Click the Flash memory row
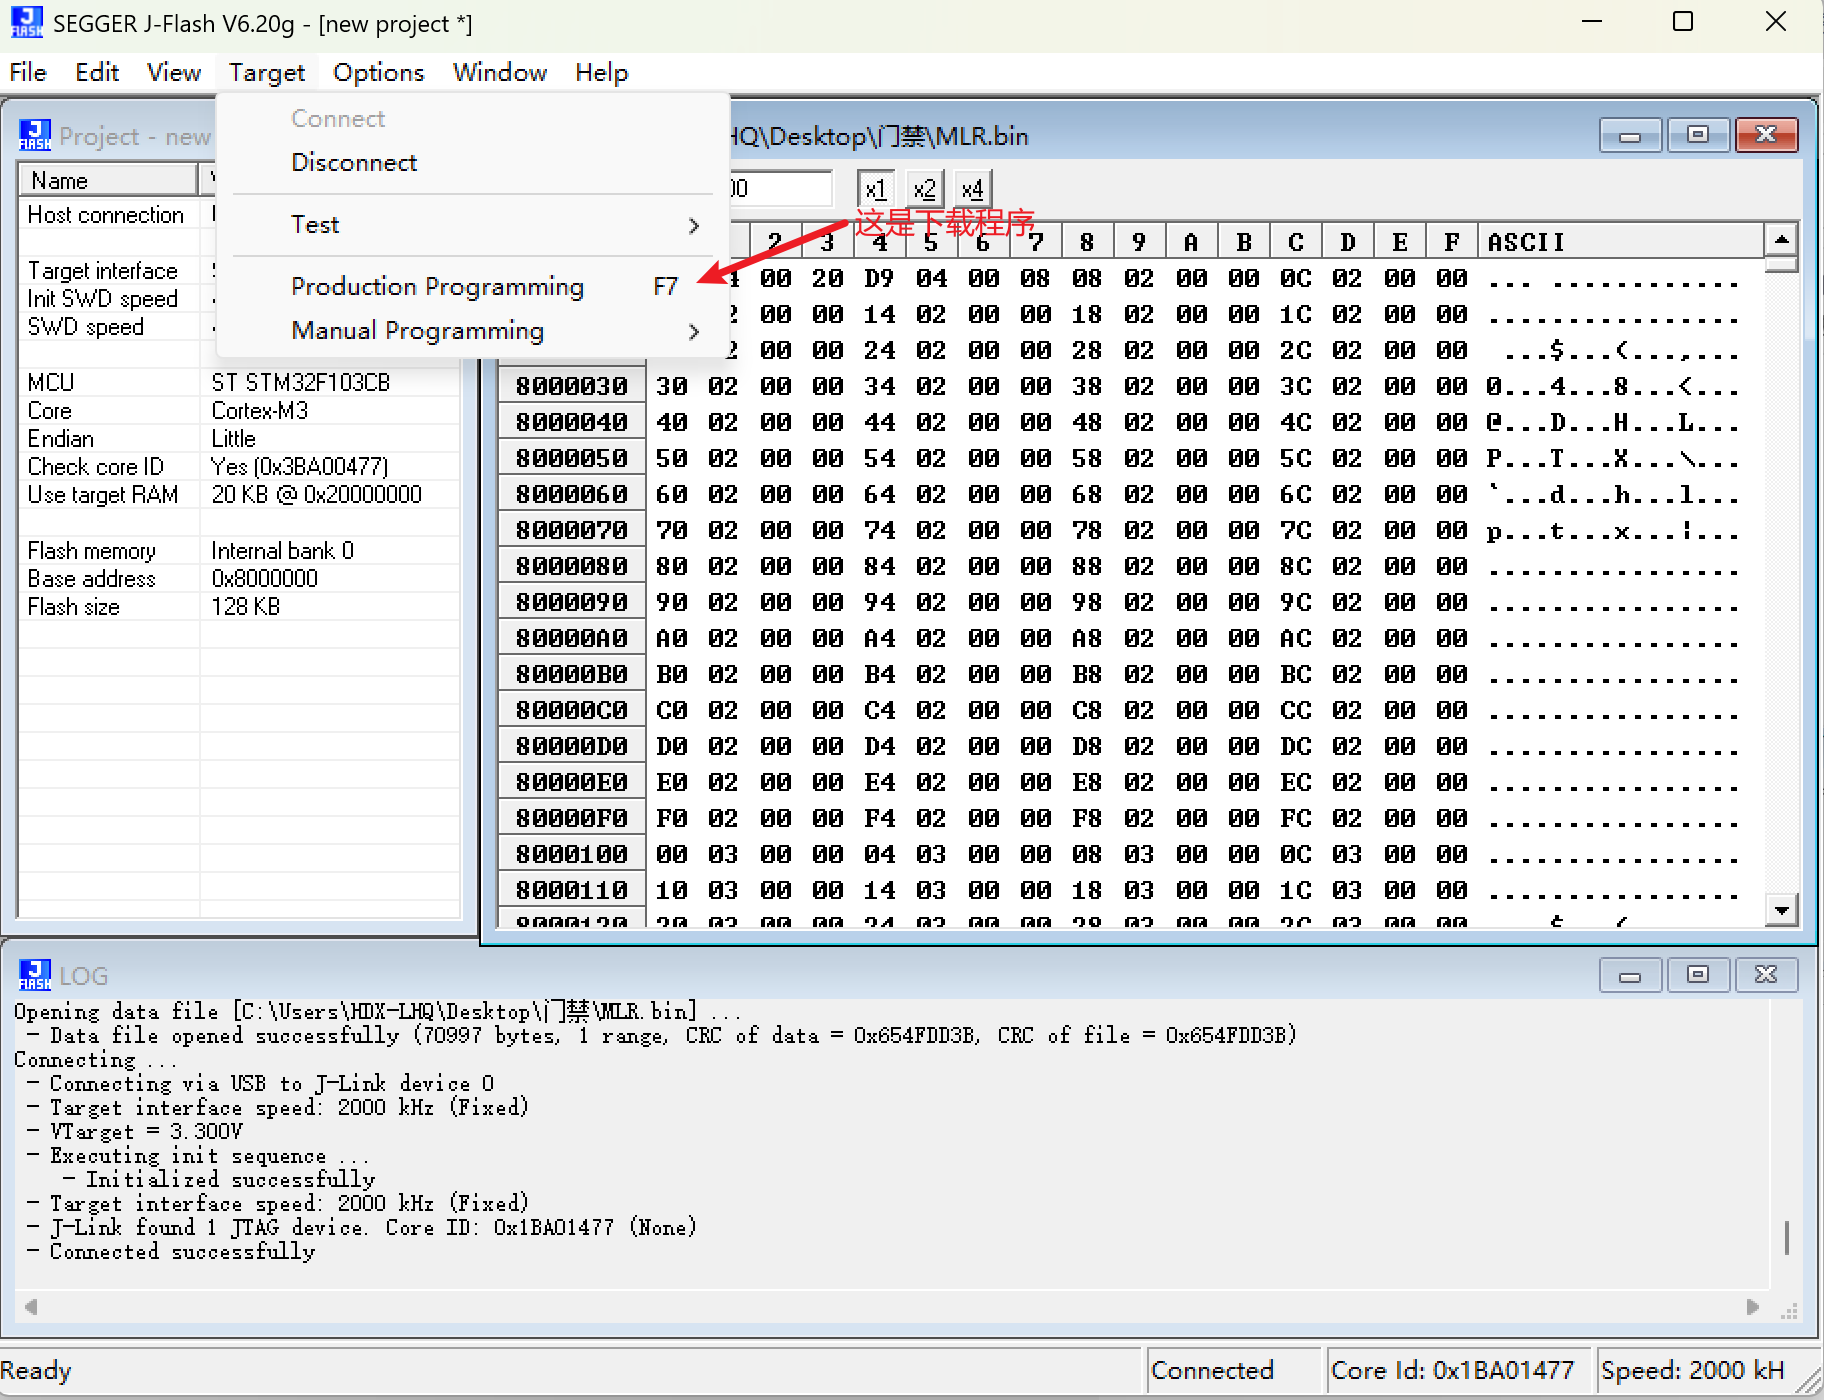The image size is (1824, 1400). (x=238, y=551)
